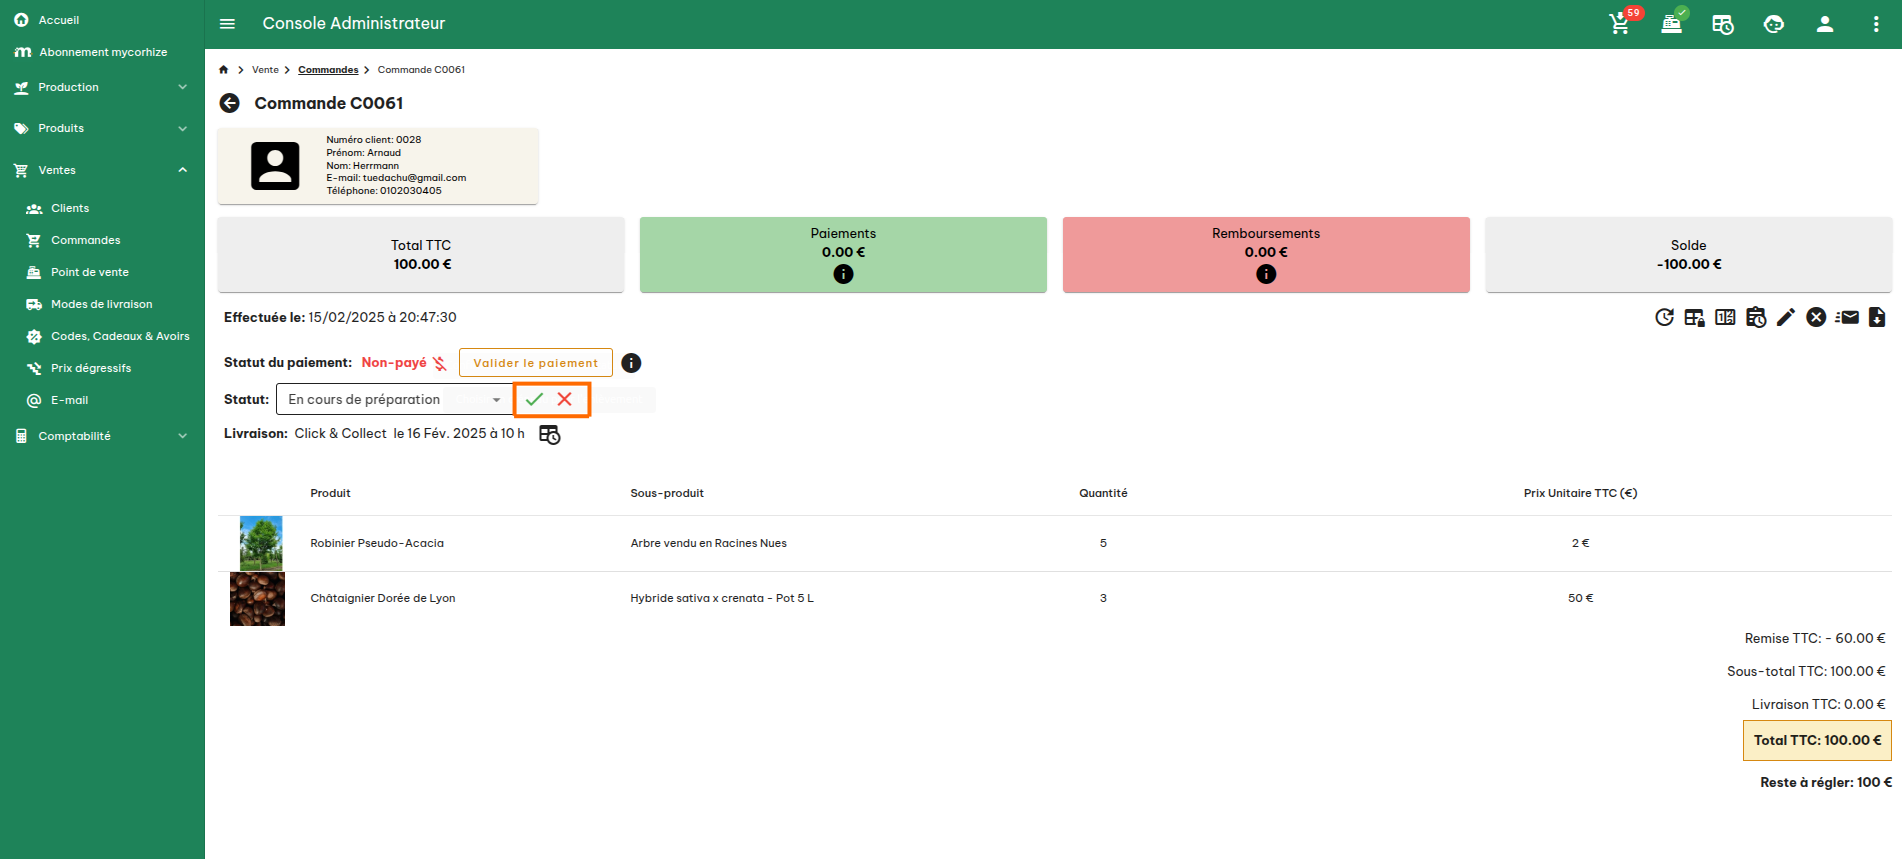Edit the order with the pencil icon
The image size is (1902, 859).
[1786, 317]
